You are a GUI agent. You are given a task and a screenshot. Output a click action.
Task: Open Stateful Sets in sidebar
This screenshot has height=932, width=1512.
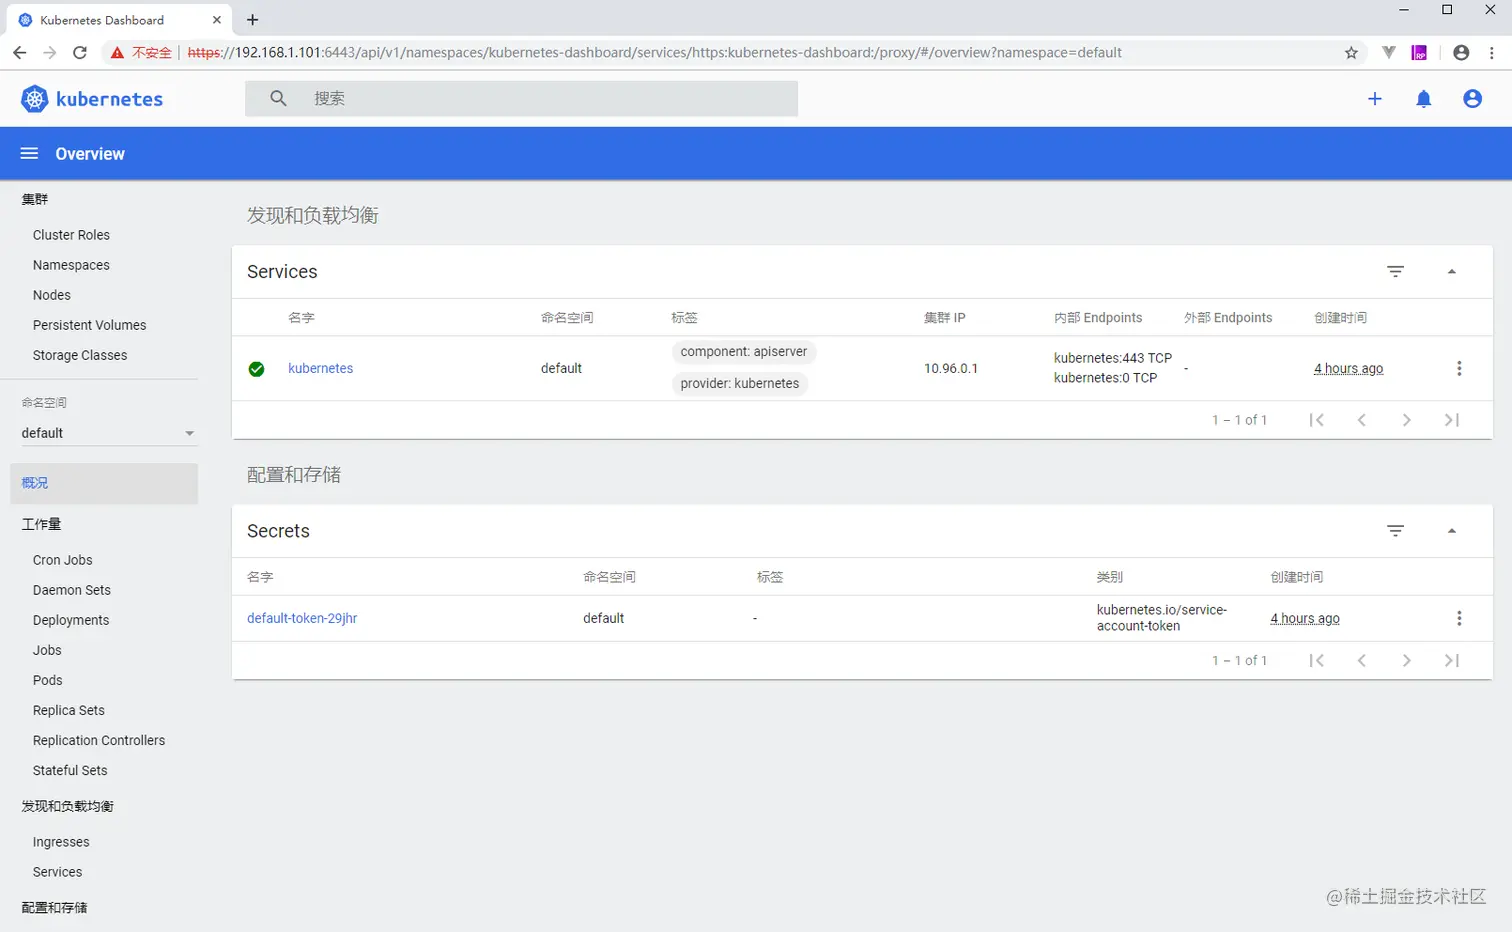pyautogui.click(x=70, y=770)
